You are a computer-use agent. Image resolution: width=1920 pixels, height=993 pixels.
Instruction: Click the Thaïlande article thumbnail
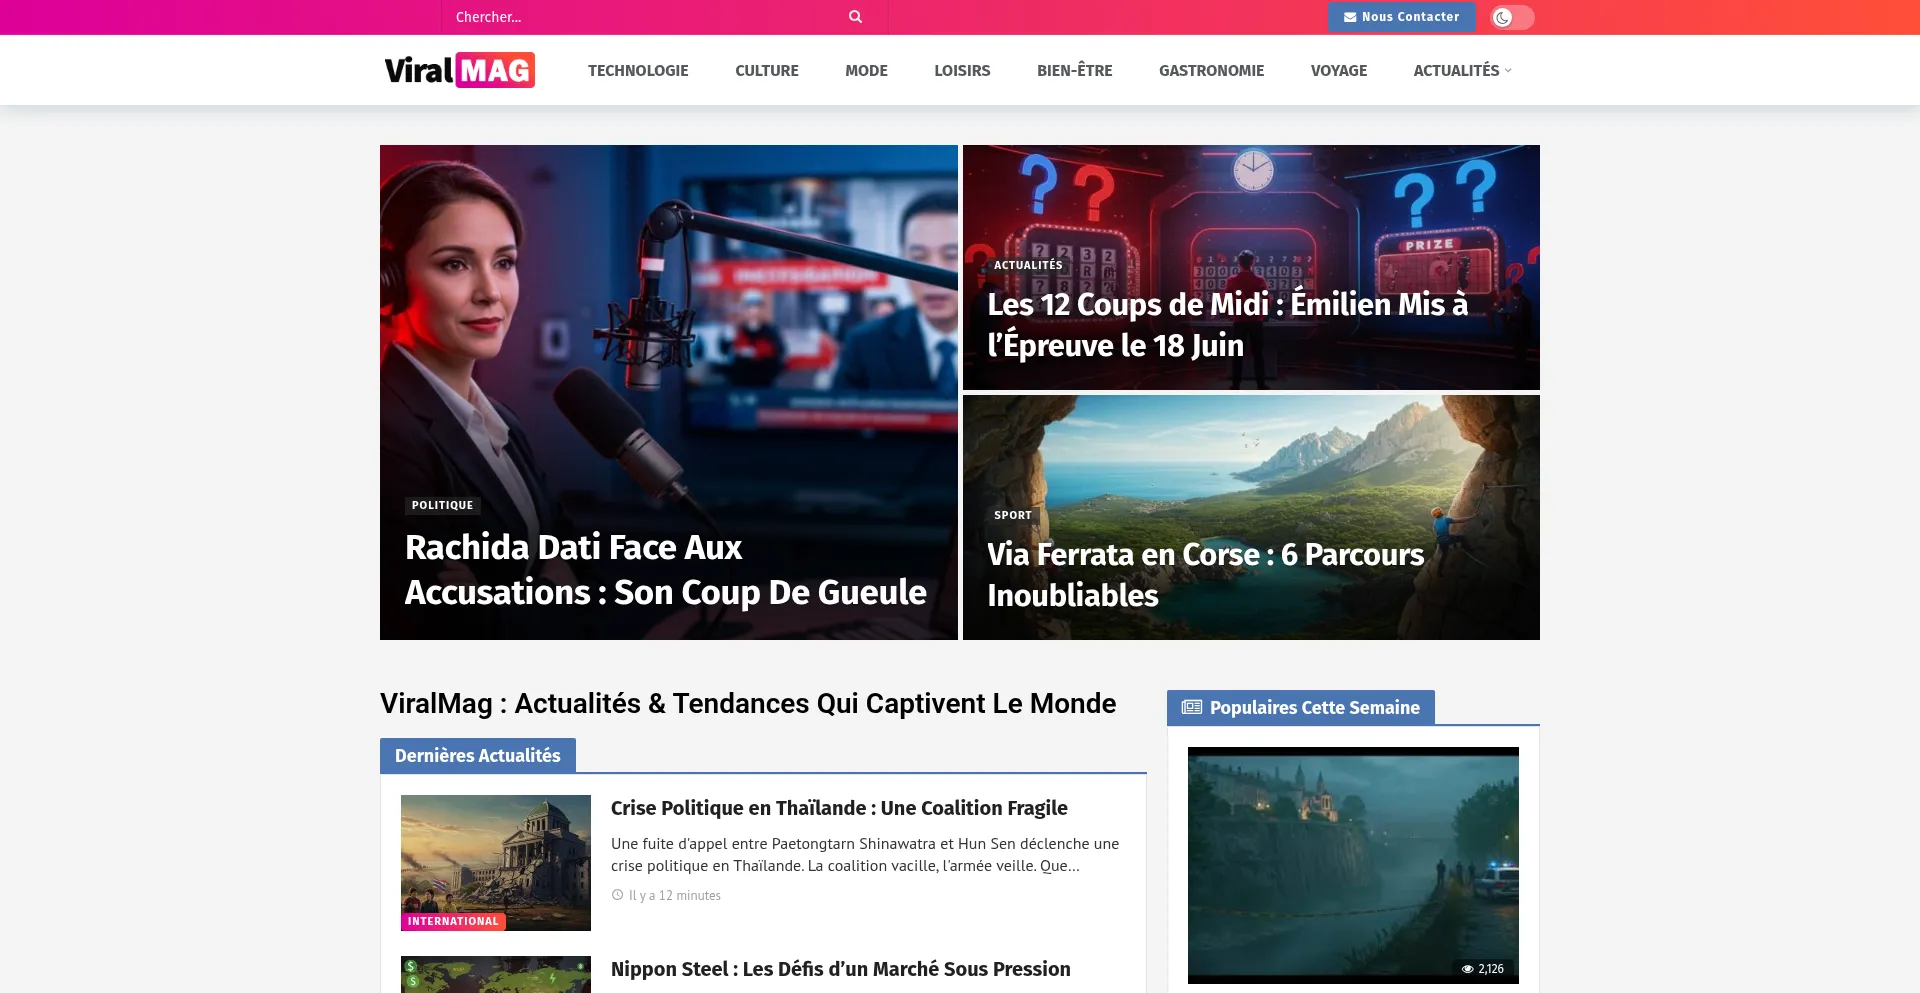[x=496, y=863]
